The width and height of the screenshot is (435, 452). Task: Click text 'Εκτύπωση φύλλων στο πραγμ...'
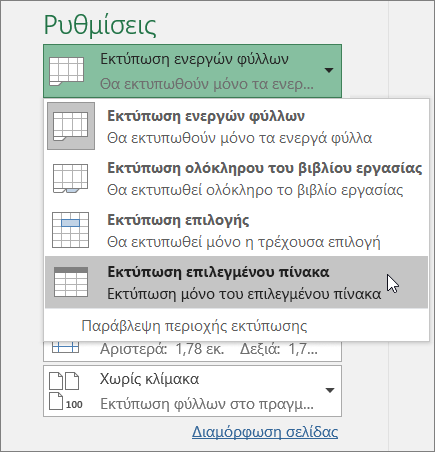207,404
